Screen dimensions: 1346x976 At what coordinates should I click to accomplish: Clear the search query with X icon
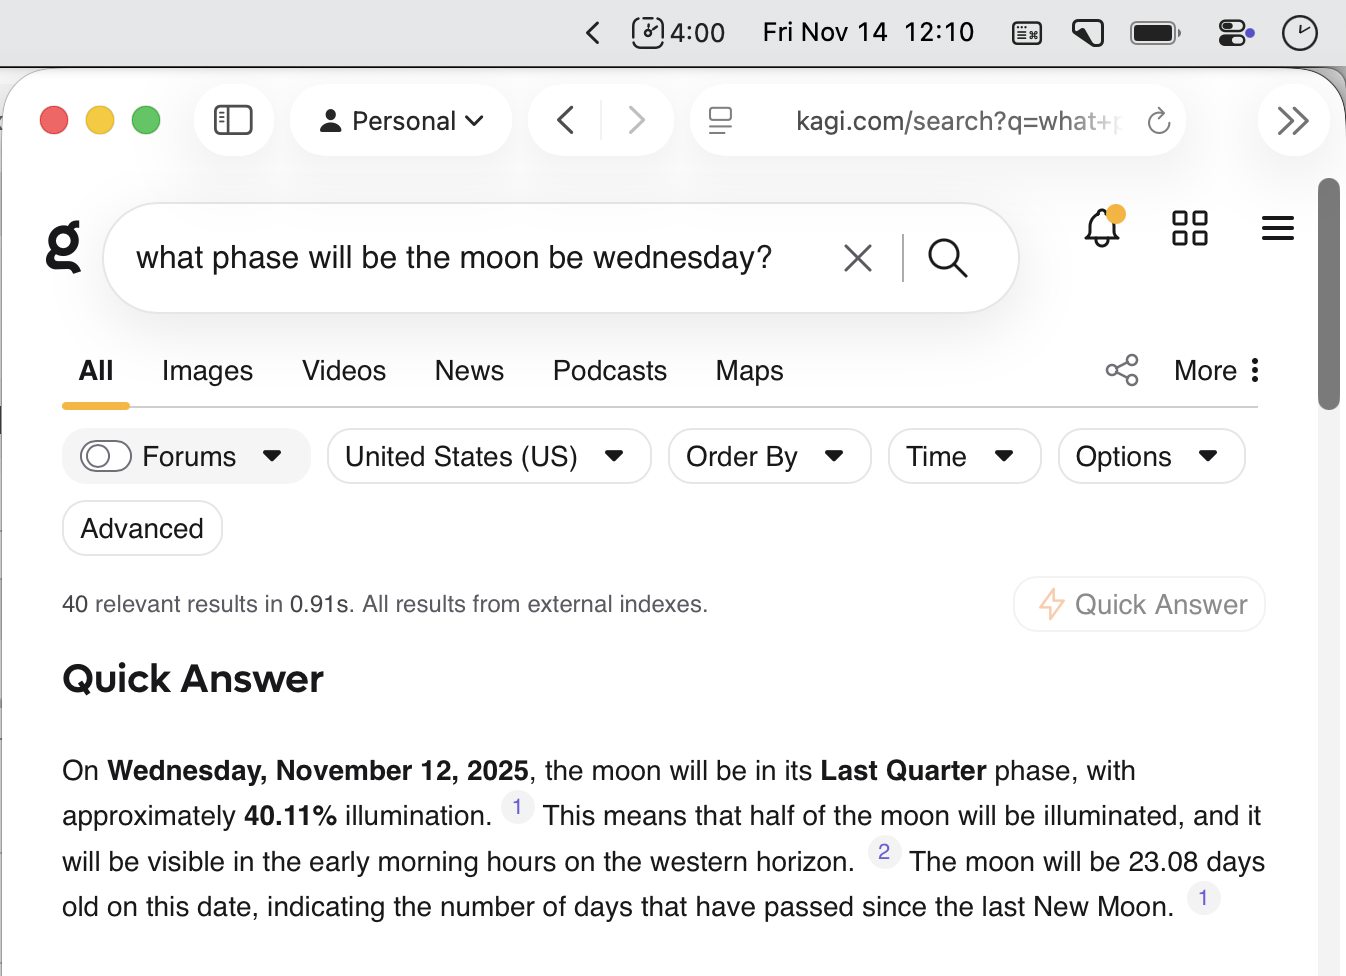(858, 258)
